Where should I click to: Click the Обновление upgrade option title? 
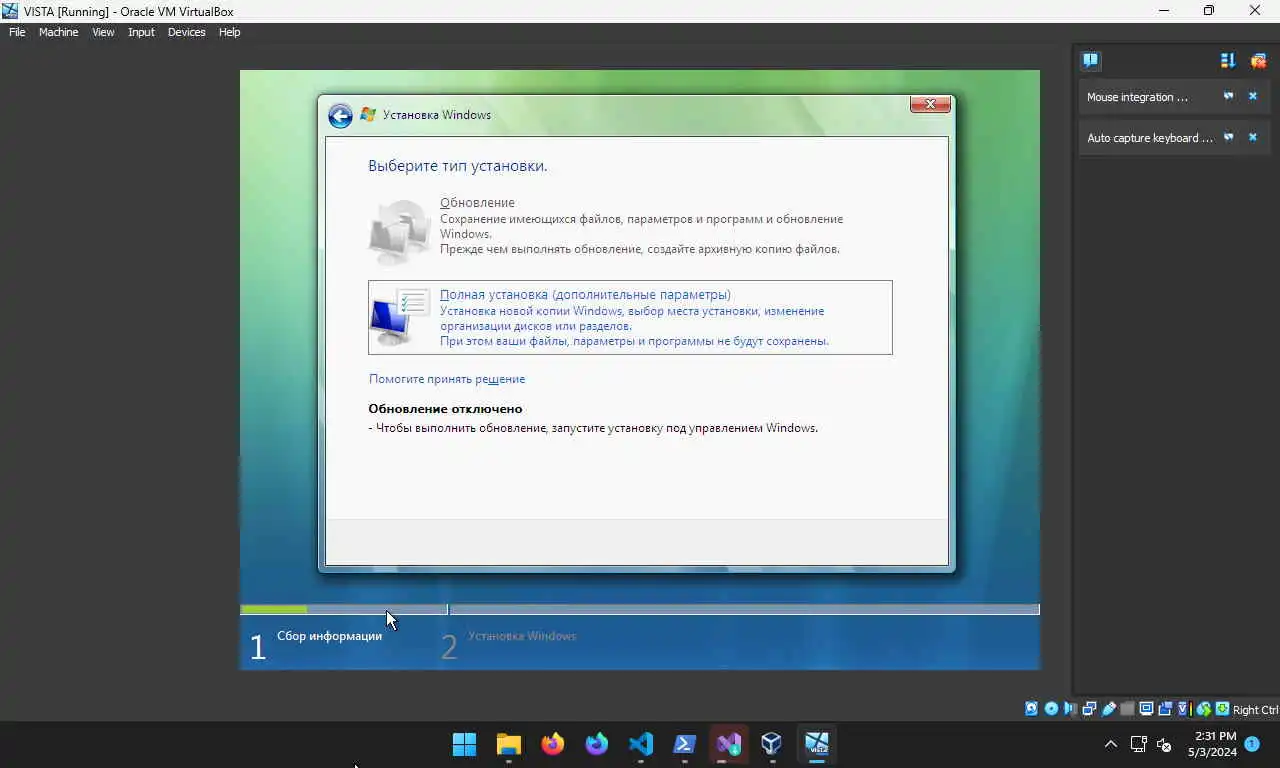477,202
